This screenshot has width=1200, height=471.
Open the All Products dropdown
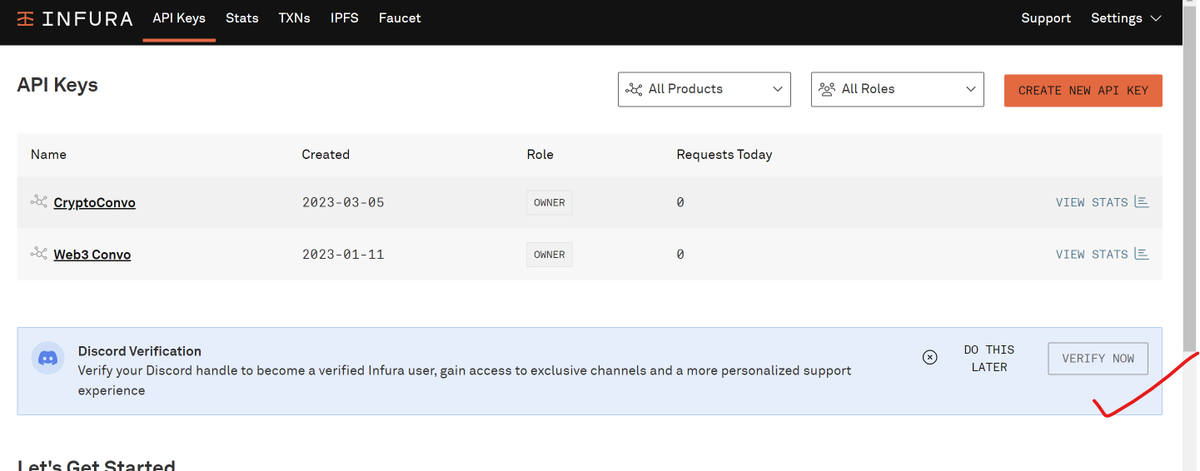point(704,89)
